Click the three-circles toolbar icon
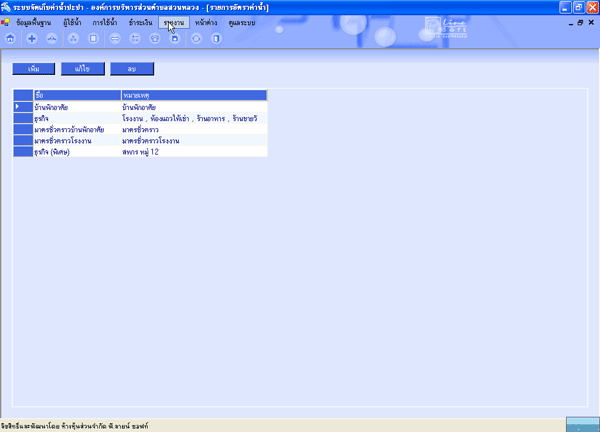Screen dimensions: 600x432 click(73, 38)
